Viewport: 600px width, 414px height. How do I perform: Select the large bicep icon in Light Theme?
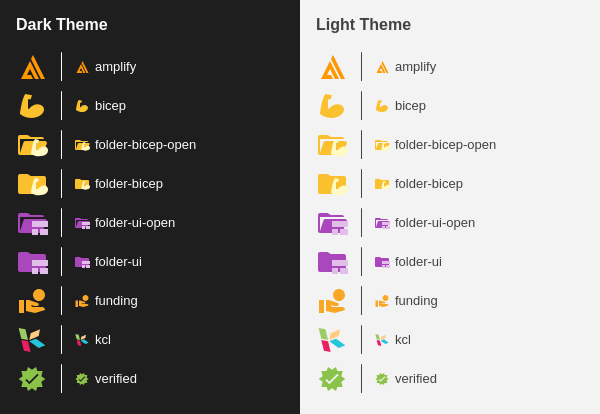click(332, 106)
